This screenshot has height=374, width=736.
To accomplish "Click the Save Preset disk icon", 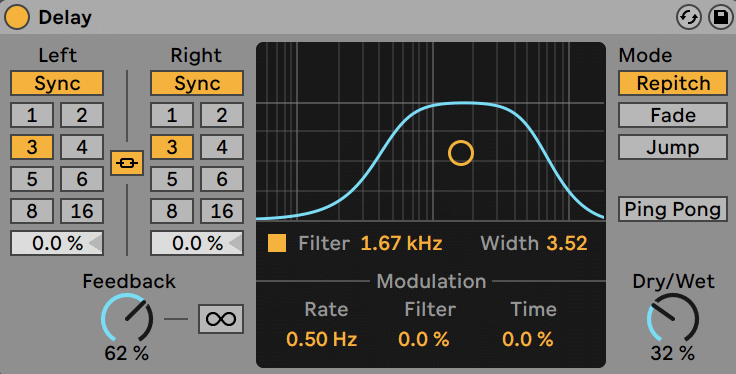I will click(x=721, y=17).
